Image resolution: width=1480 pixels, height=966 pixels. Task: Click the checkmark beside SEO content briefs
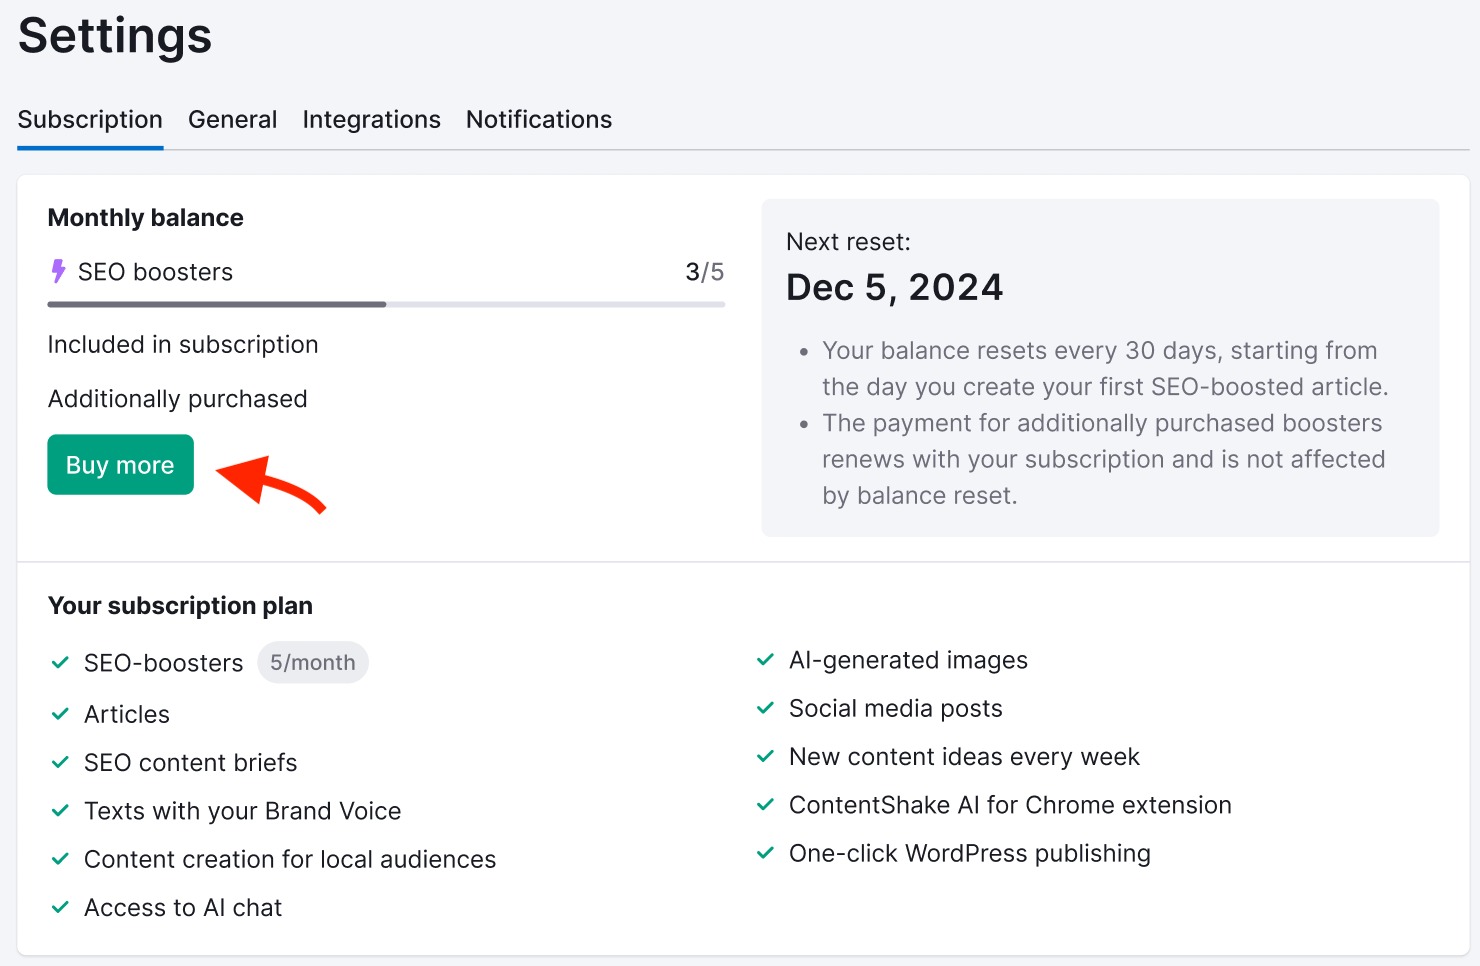tap(60, 762)
